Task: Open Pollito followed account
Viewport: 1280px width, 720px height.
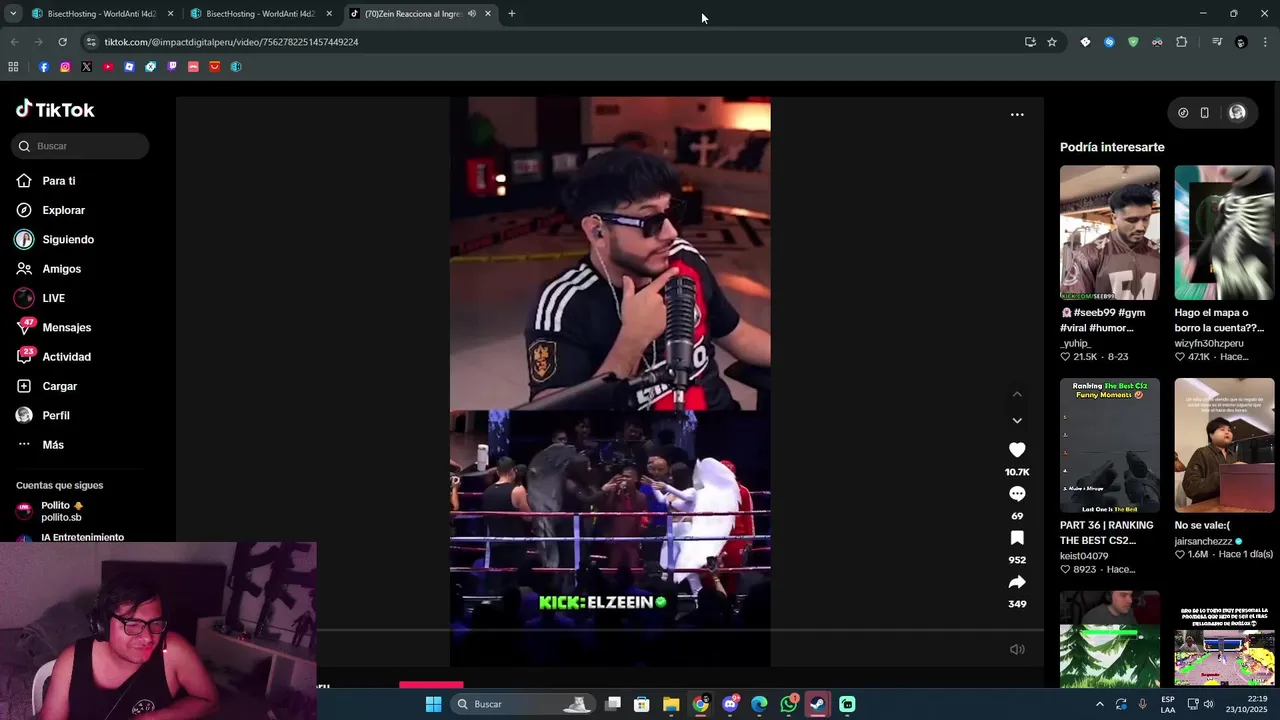Action: click(x=62, y=511)
